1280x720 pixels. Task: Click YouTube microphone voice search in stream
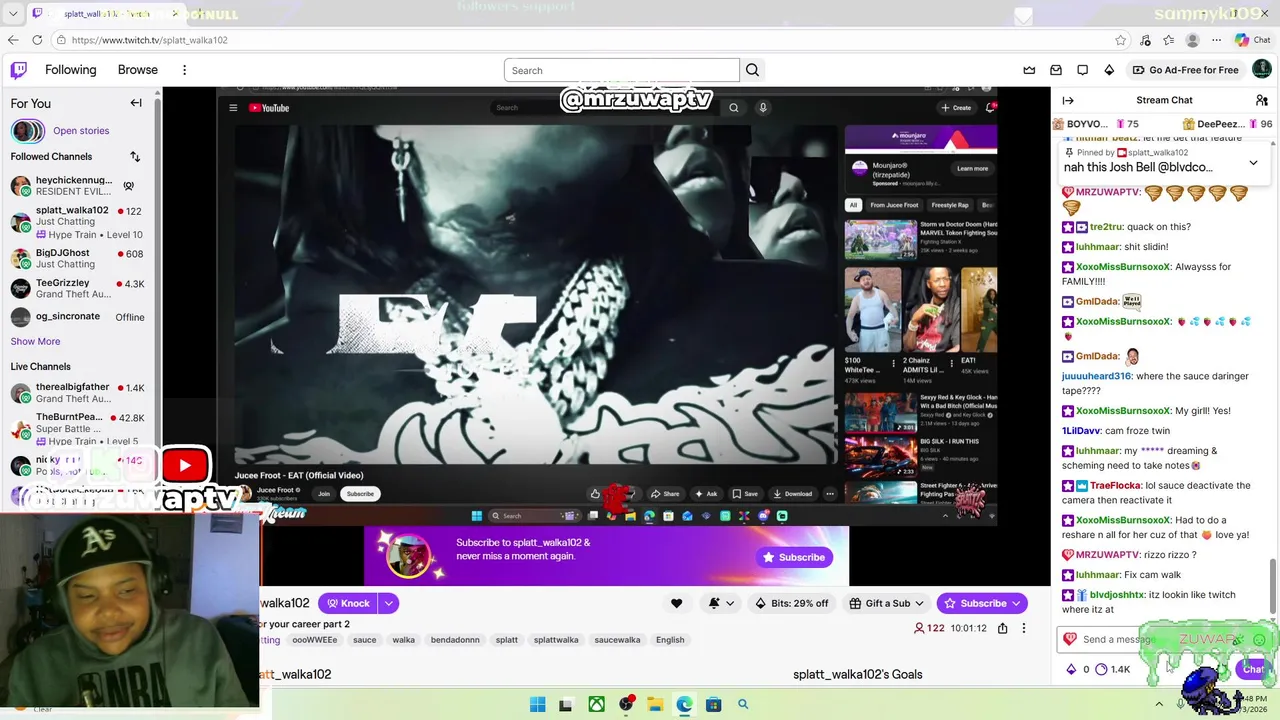tap(762, 108)
